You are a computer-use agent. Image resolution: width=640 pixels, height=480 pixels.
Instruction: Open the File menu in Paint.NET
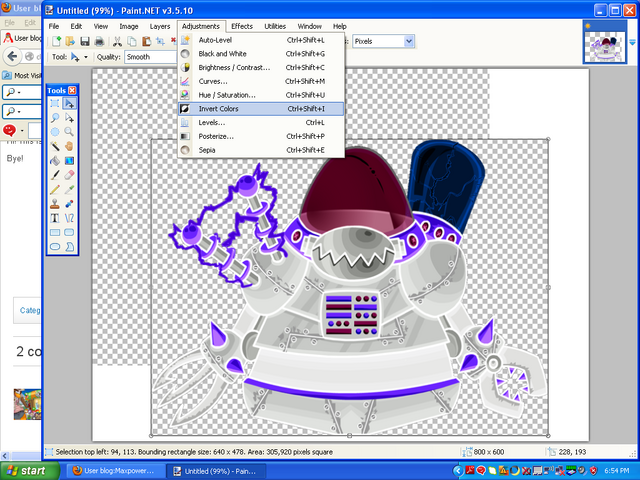[54, 26]
